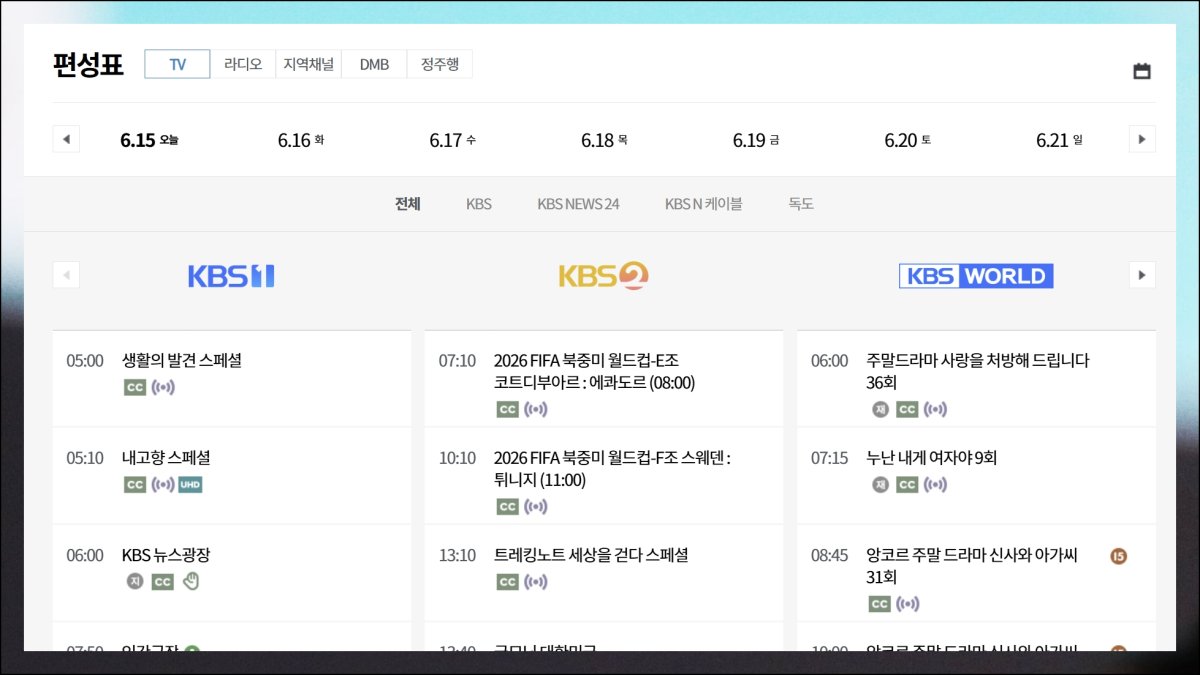
Task: Click audio description icon under 신사와 아가씨 31회
Action: [908, 604]
